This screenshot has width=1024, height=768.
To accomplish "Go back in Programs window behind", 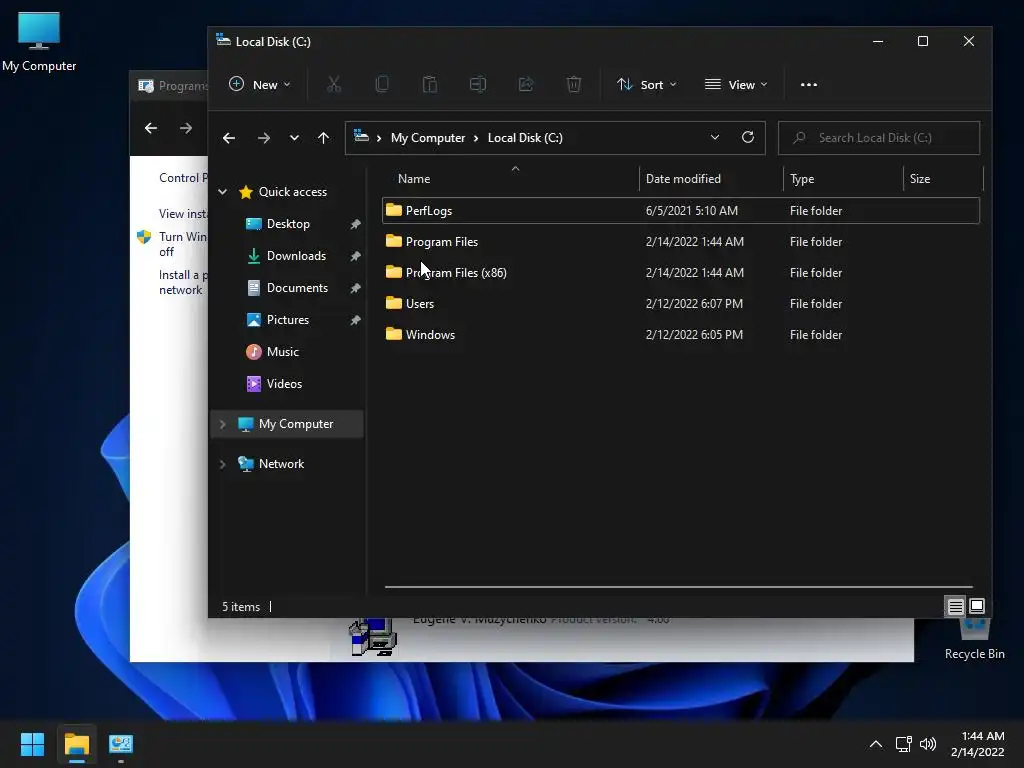I will point(151,128).
